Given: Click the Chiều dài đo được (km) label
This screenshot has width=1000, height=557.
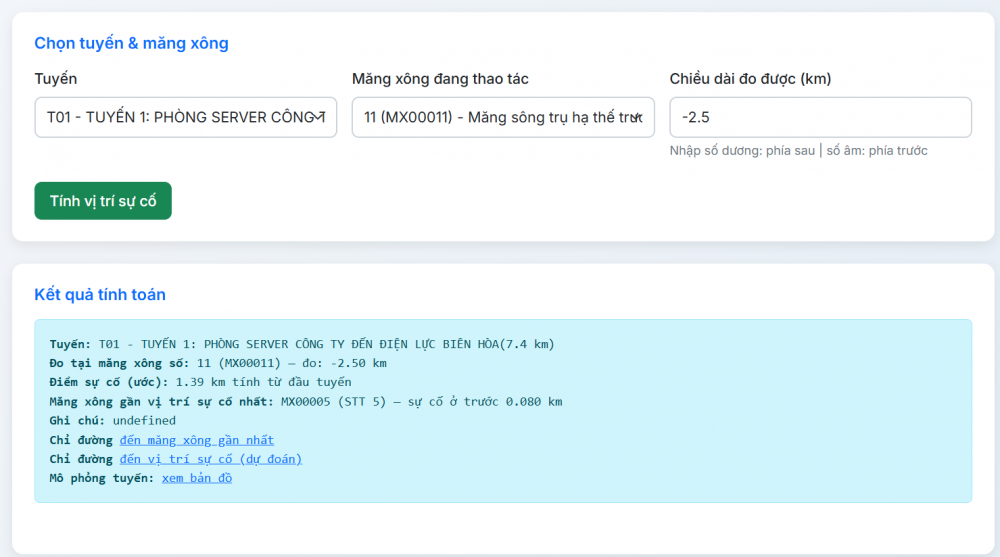Looking at the screenshot, I should click(751, 79).
